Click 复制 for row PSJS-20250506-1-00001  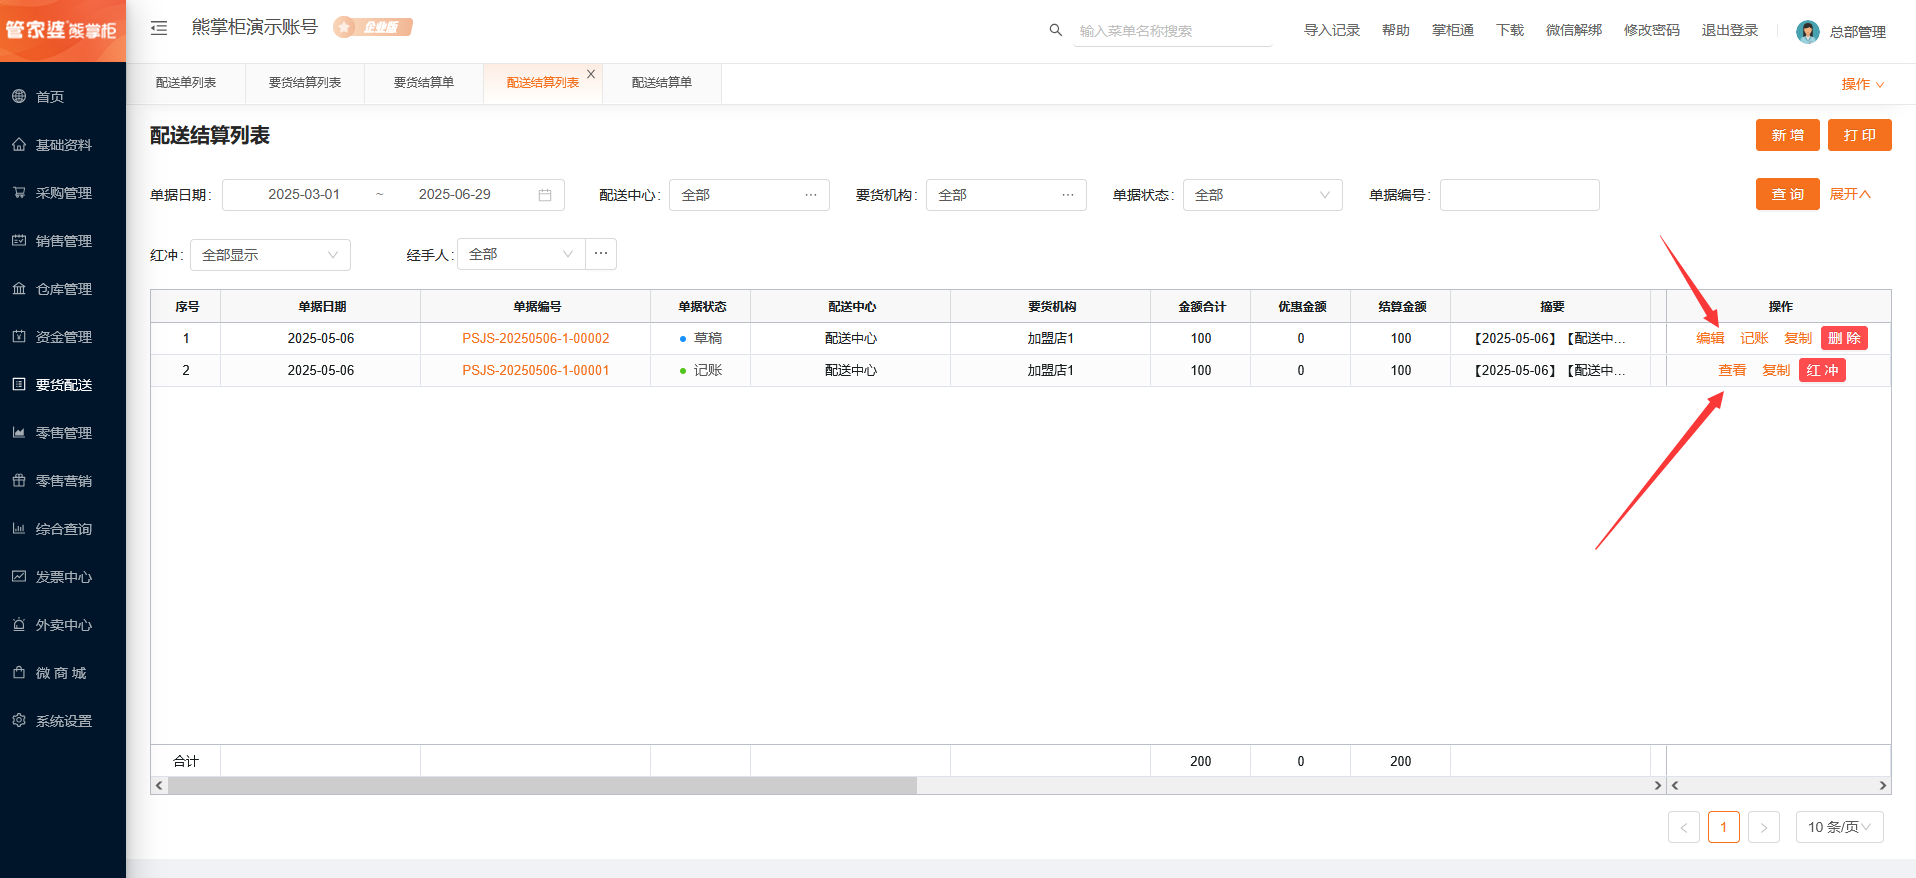point(1776,370)
